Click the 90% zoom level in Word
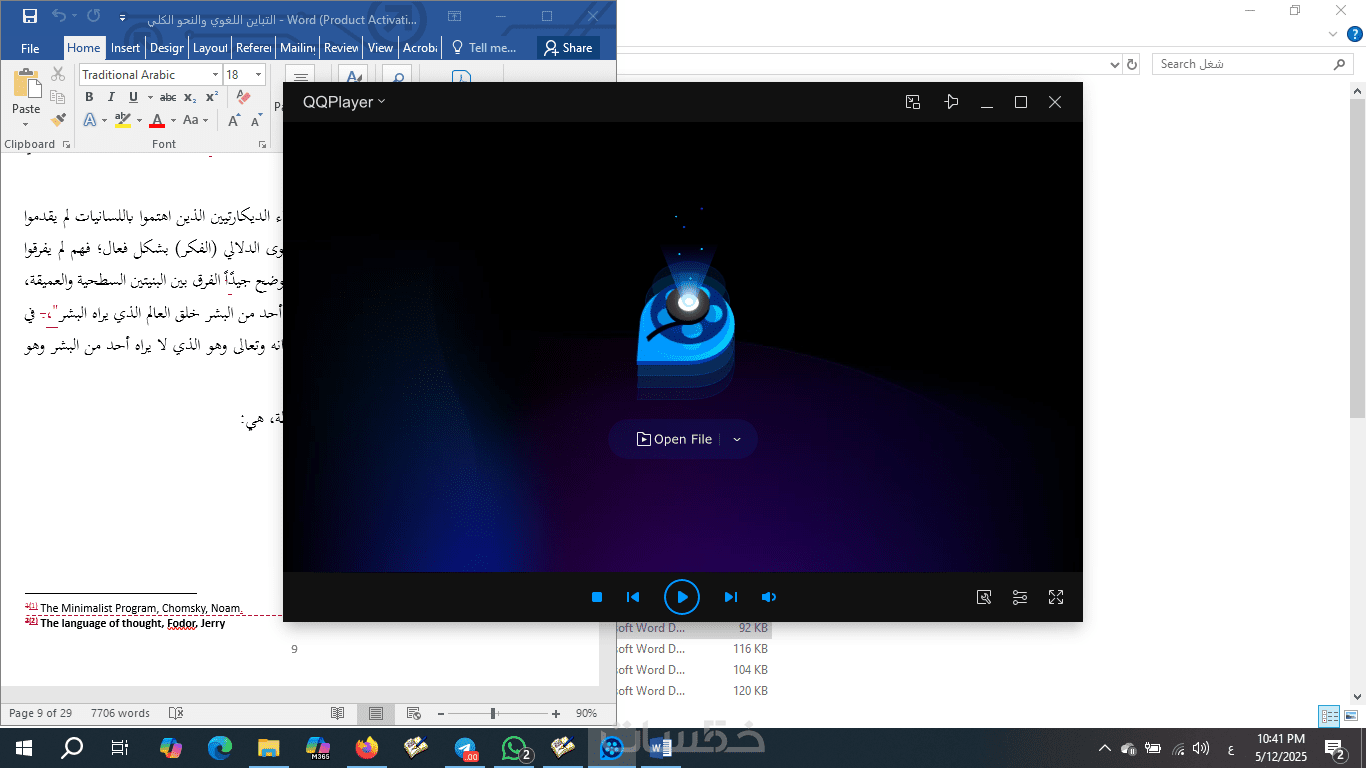1366x768 pixels. tap(587, 713)
